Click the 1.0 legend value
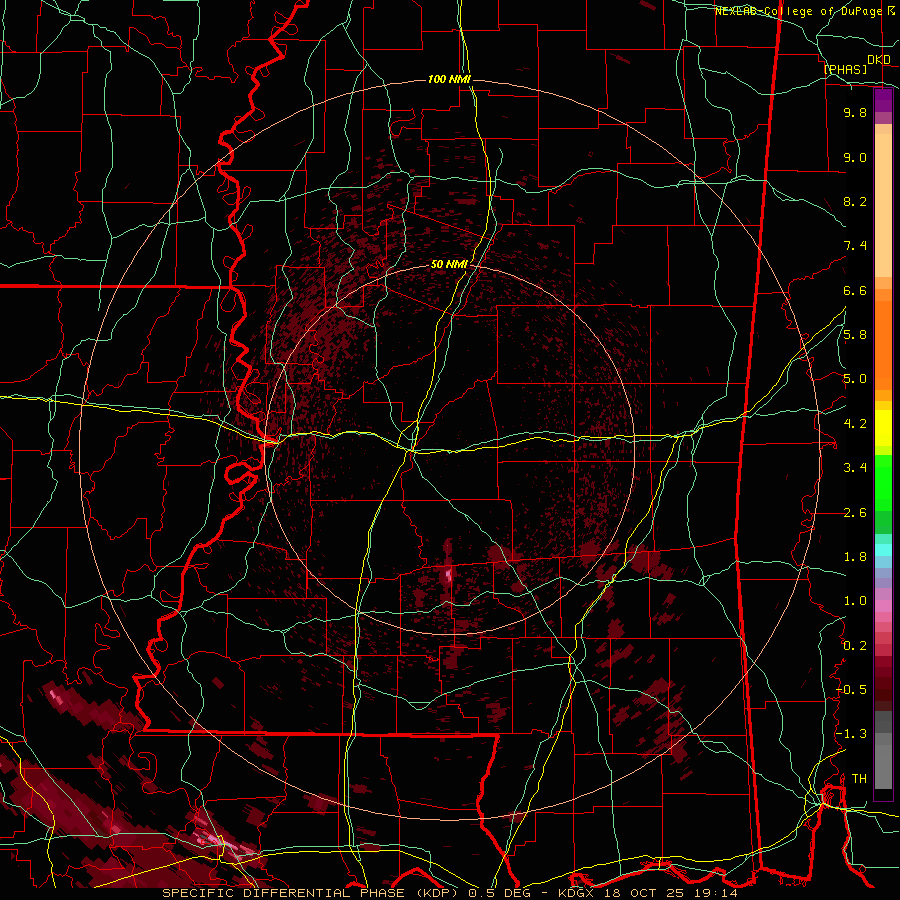The width and height of the screenshot is (900, 900). 855,601
